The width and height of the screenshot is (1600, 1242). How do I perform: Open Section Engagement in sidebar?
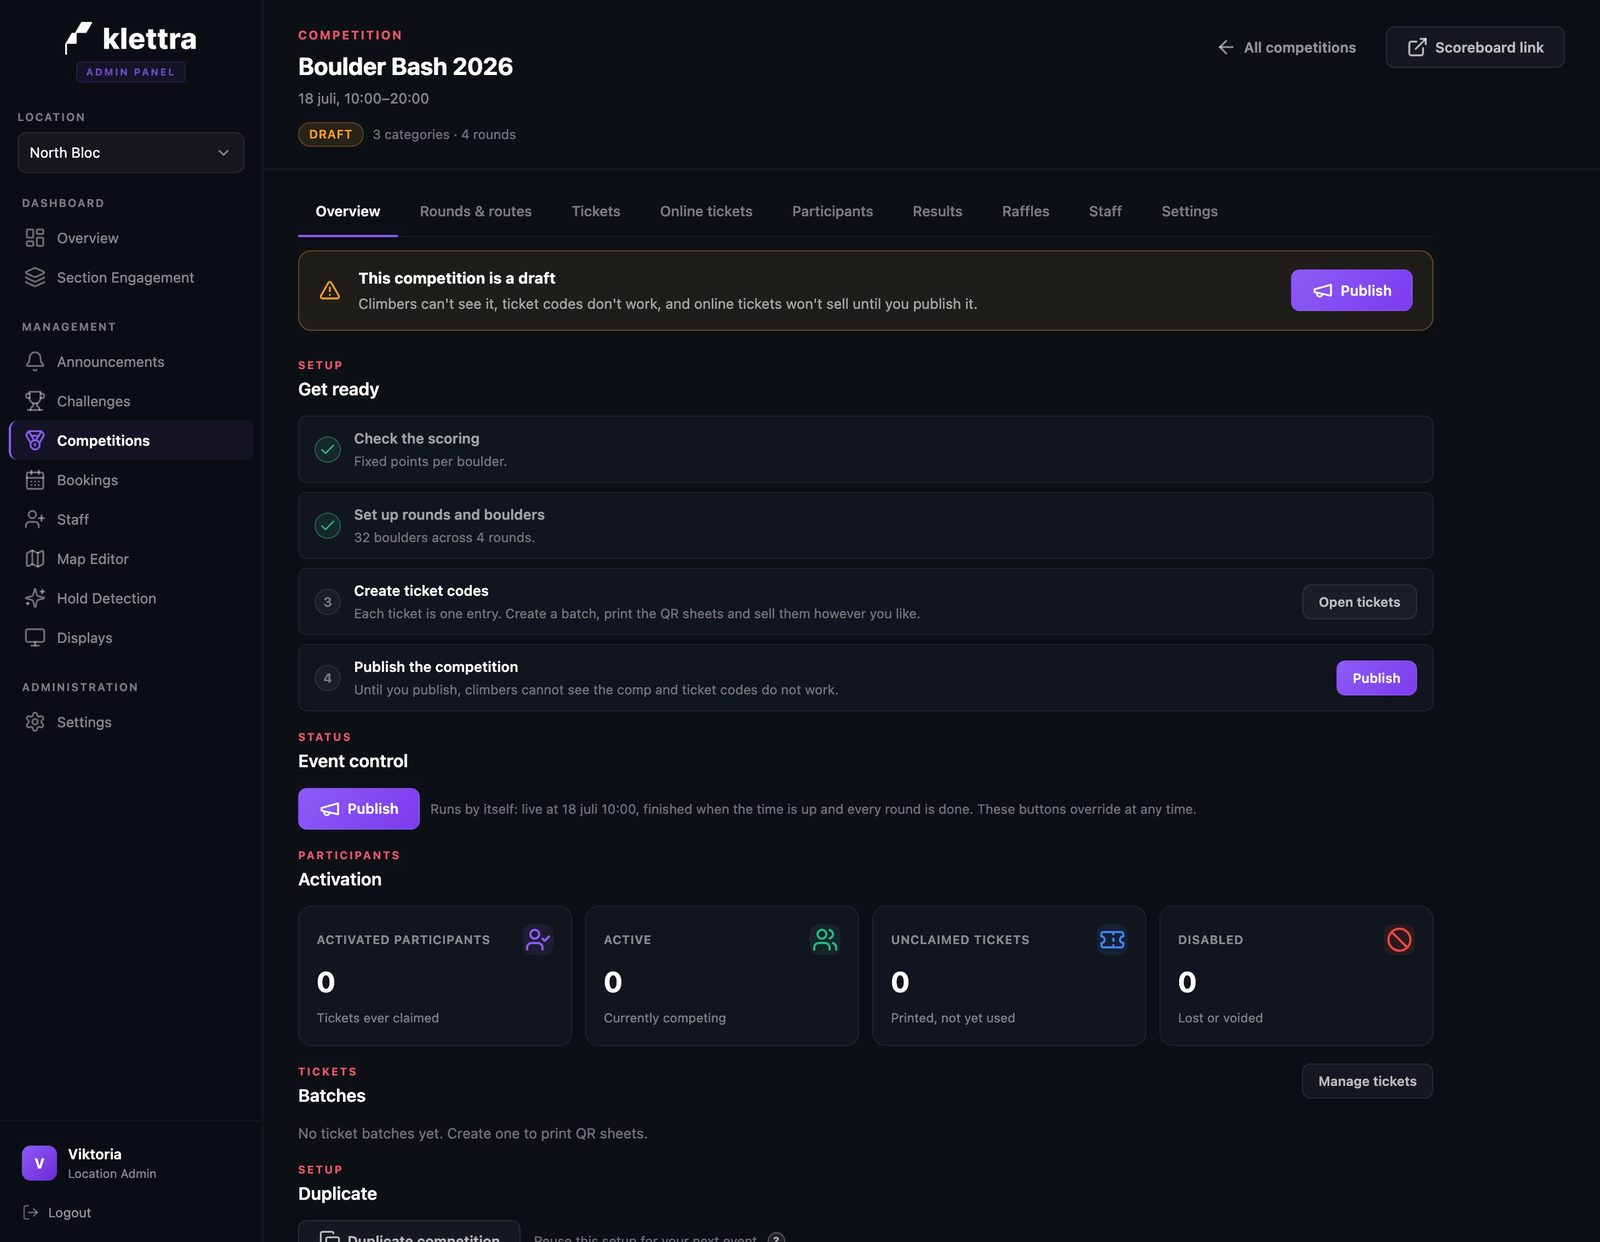point(131,277)
